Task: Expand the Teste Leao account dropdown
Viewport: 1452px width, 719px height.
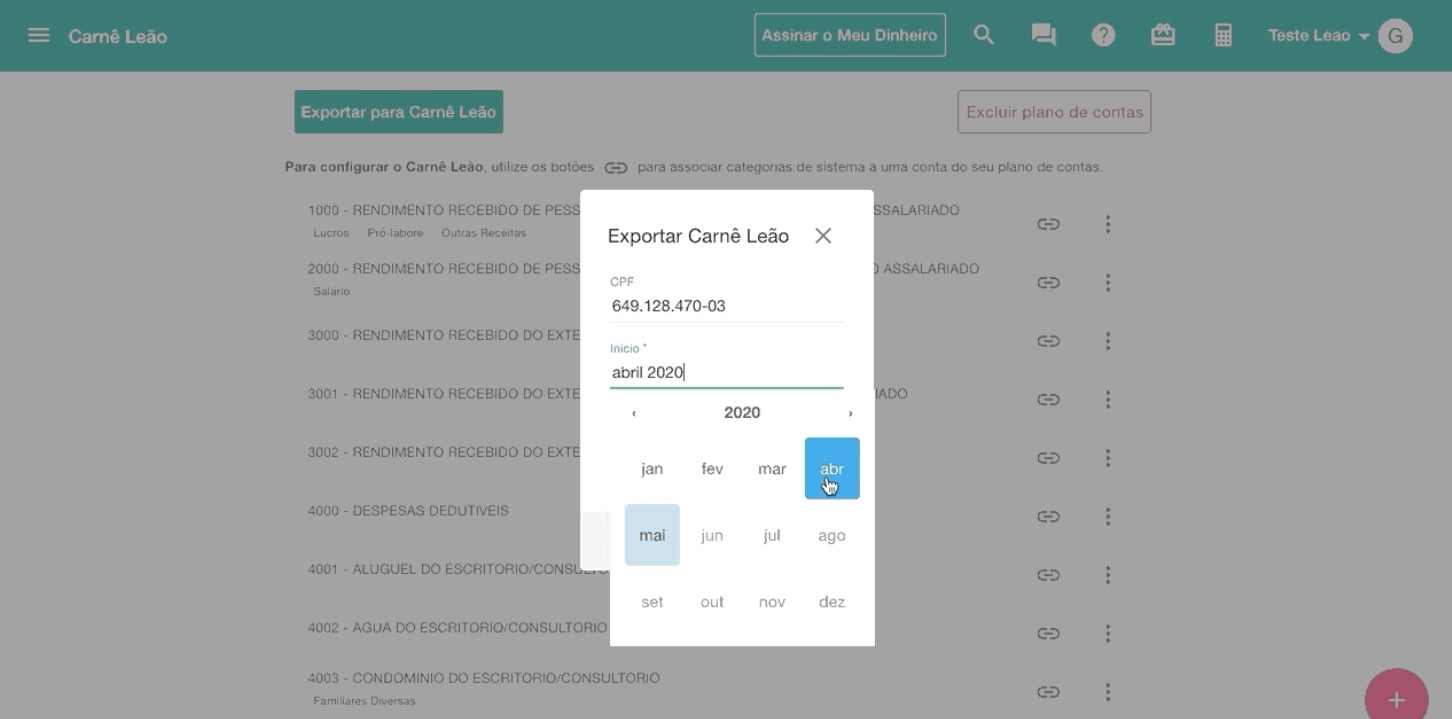Action: pos(1319,36)
